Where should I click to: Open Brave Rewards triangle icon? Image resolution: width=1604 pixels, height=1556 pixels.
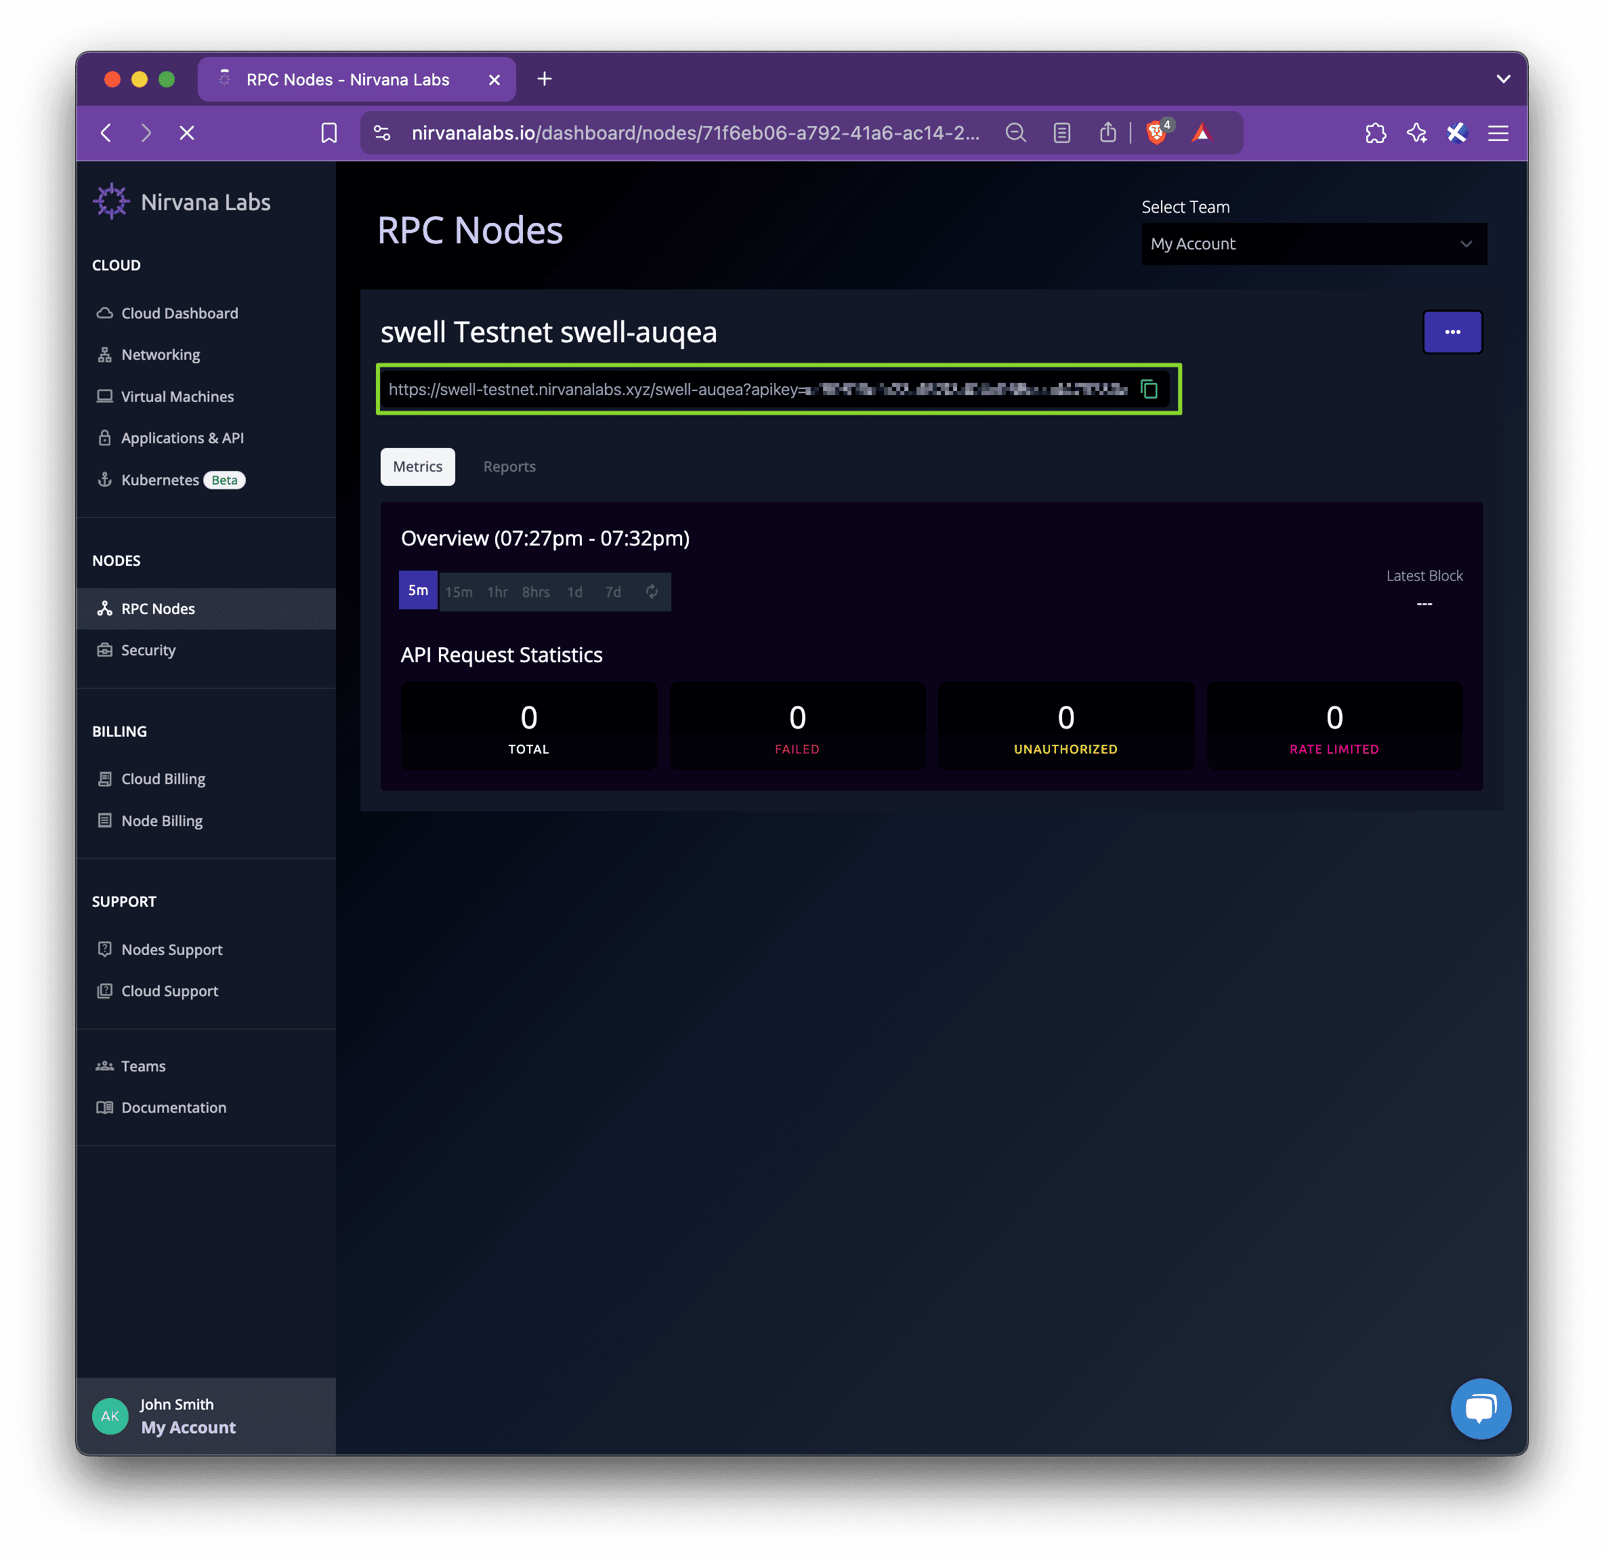(x=1202, y=133)
